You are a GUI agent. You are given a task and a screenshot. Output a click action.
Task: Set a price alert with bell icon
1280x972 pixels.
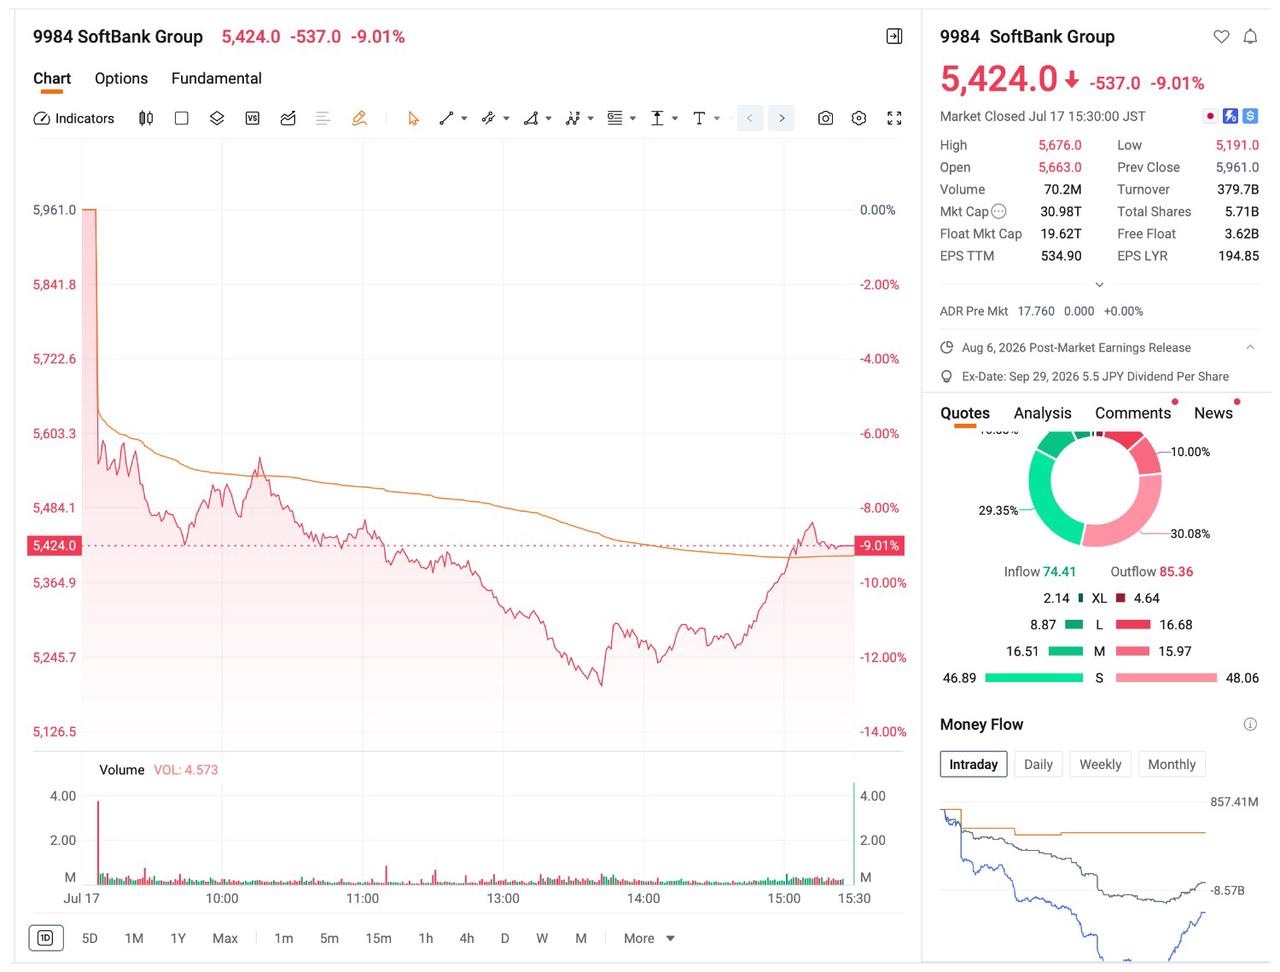coord(1250,37)
